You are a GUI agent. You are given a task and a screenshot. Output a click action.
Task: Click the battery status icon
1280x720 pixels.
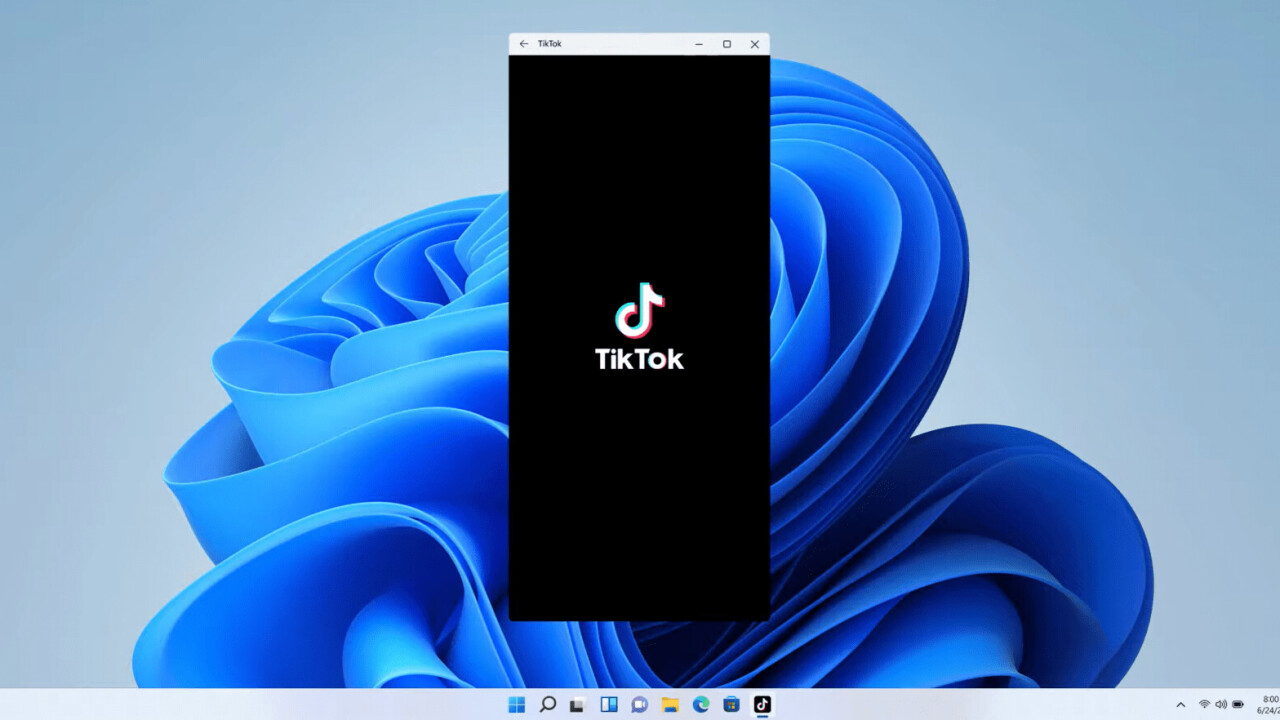[x=1238, y=705]
